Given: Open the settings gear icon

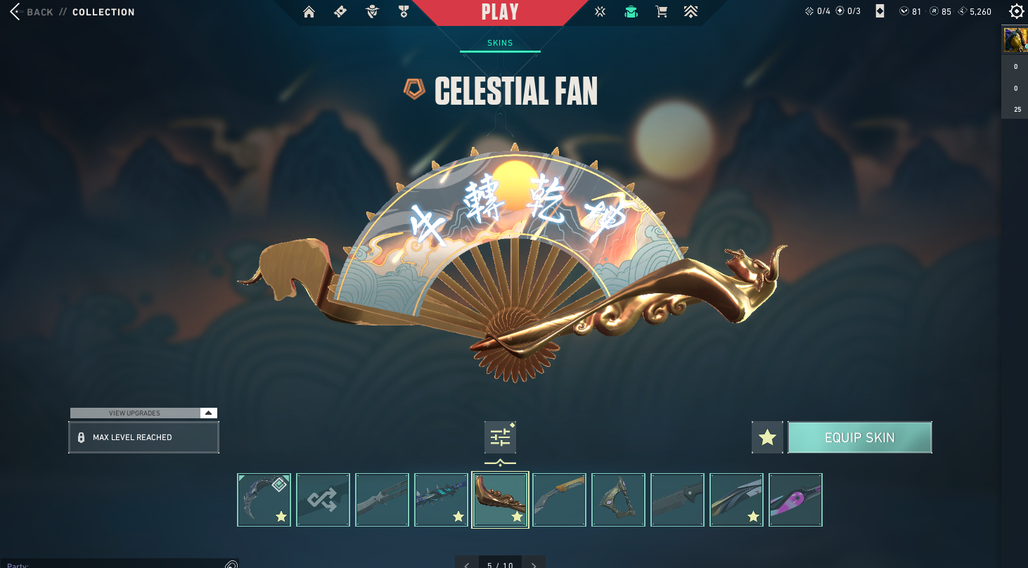Looking at the screenshot, I should click(x=1016, y=12).
